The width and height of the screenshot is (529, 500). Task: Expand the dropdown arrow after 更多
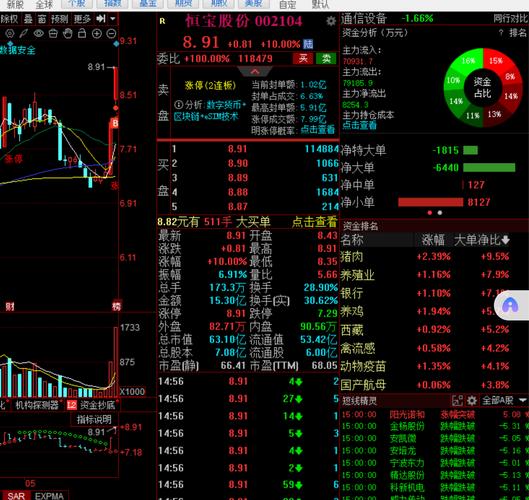113,19
